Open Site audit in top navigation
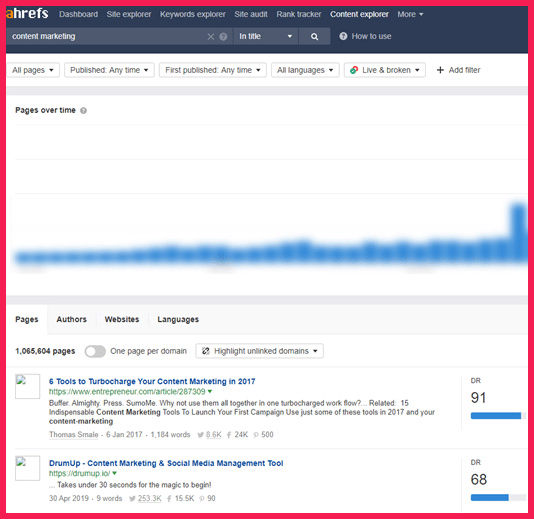The image size is (534, 519). click(x=251, y=14)
